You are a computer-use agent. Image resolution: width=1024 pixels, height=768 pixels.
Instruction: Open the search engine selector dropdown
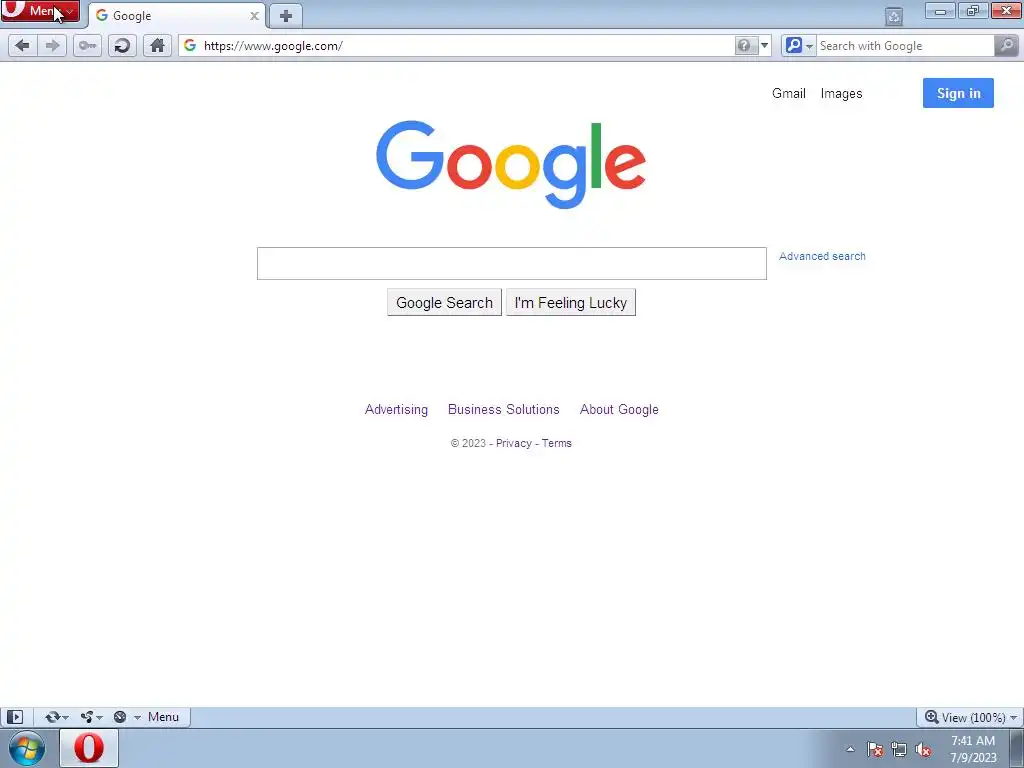799,46
